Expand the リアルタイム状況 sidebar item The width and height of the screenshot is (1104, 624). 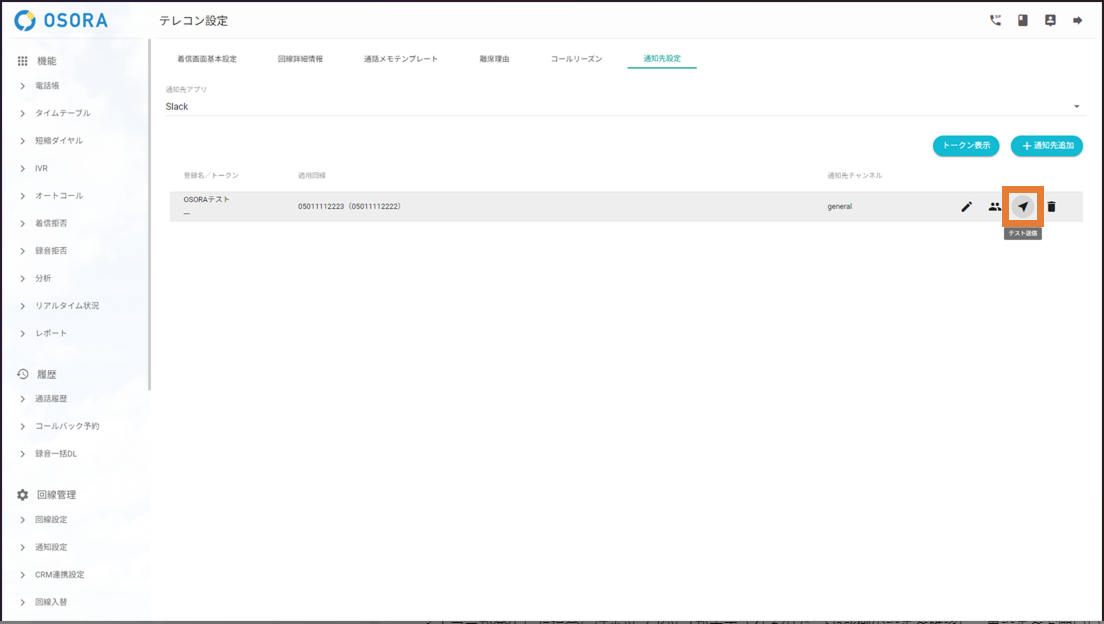66,306
